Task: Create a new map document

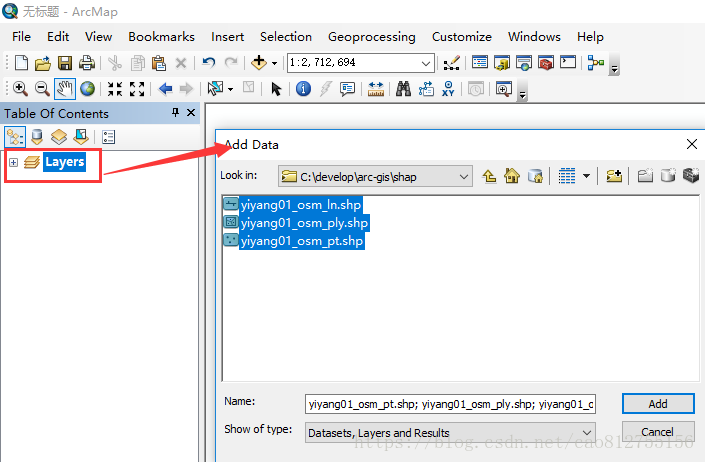Action: point(21,63)
